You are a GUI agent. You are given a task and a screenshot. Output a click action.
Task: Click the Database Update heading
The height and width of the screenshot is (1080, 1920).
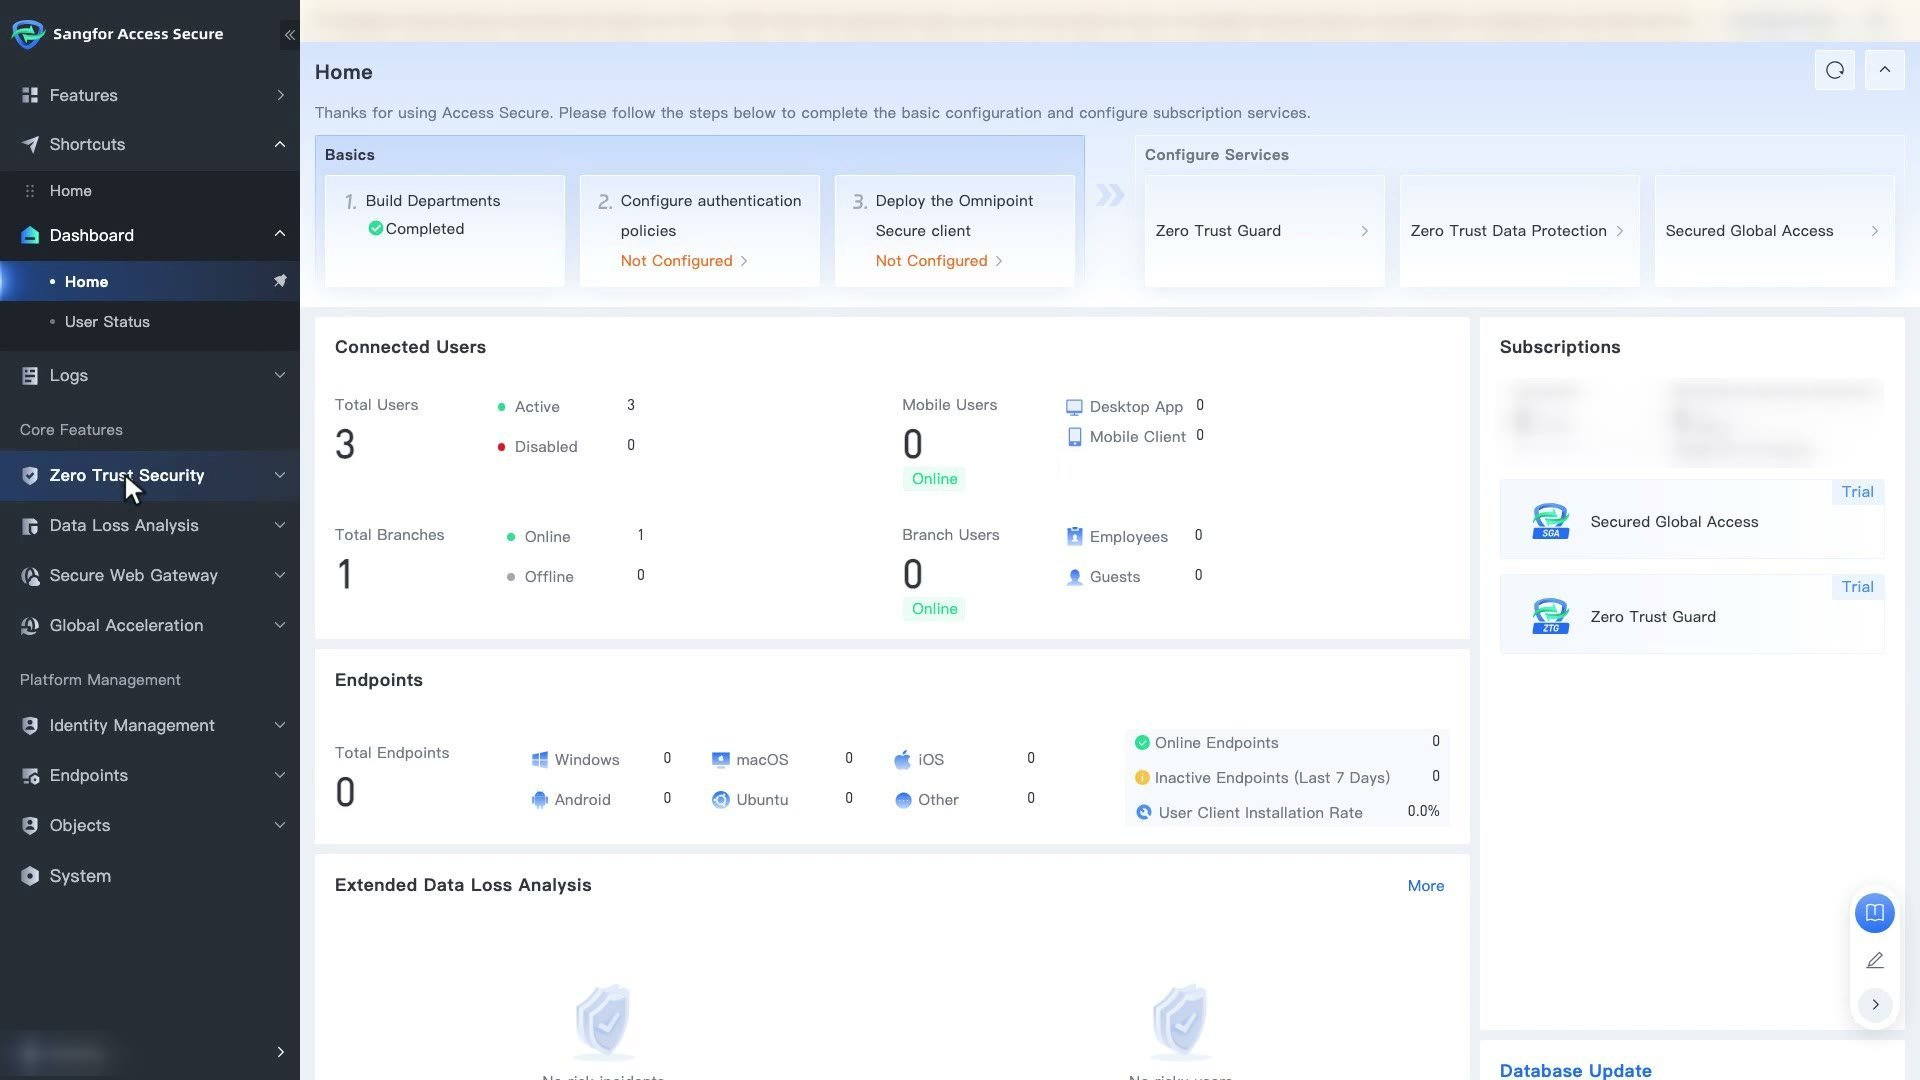pos(1575,1069)
